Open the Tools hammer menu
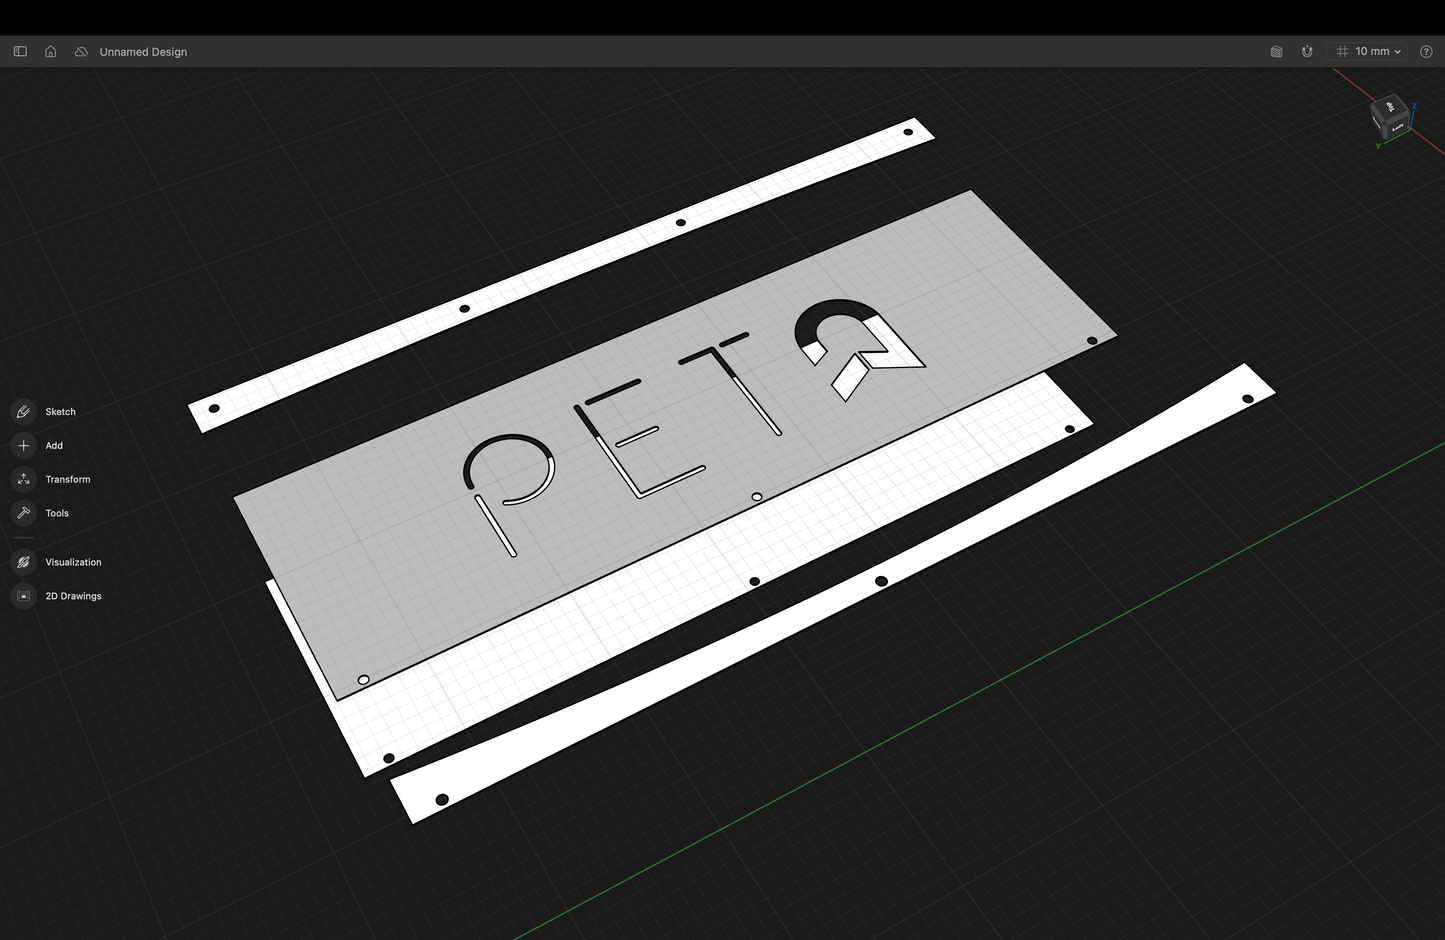The height and width of the screenshot is (940, 1445). click(x=24, y=514)
